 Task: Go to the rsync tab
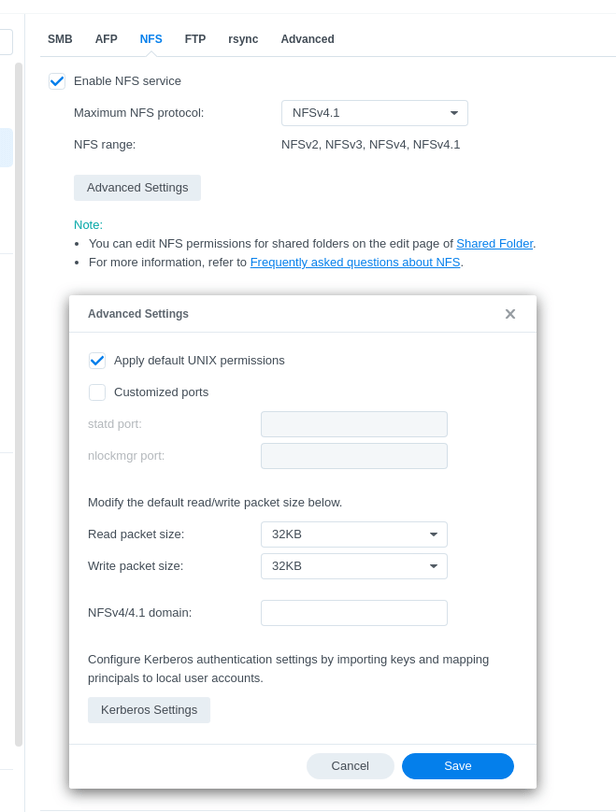[x=243, y=39]
